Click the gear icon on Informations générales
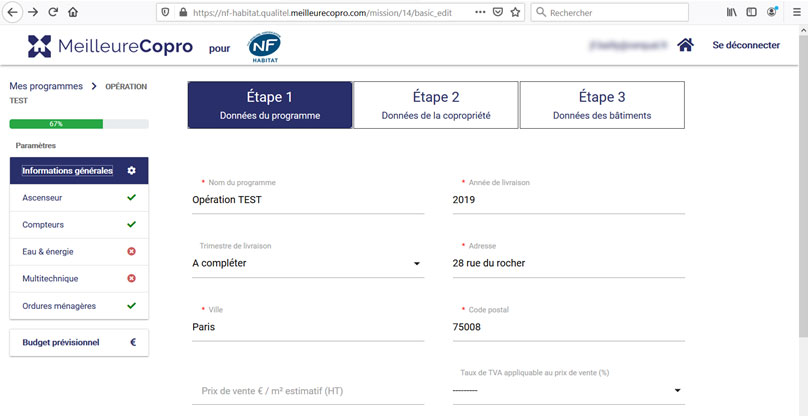808x416 pixels. [131, 171]
